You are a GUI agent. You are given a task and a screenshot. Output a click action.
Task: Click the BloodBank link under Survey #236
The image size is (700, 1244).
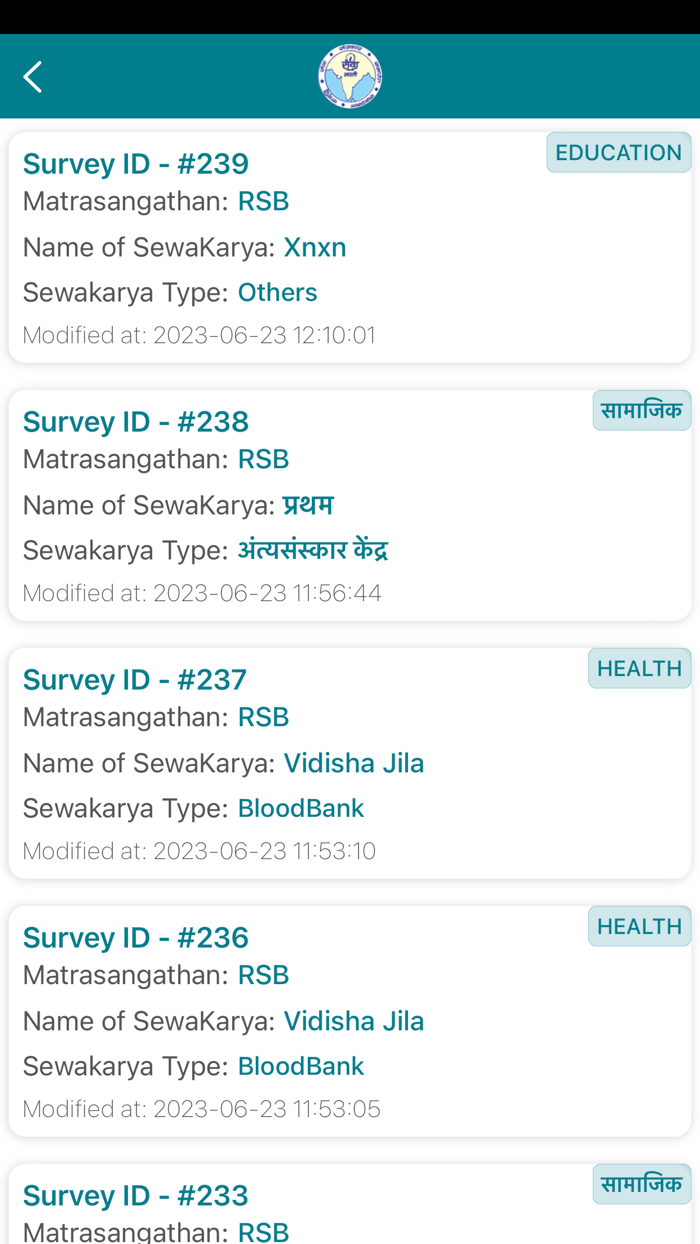click(x=301, y=1066)
